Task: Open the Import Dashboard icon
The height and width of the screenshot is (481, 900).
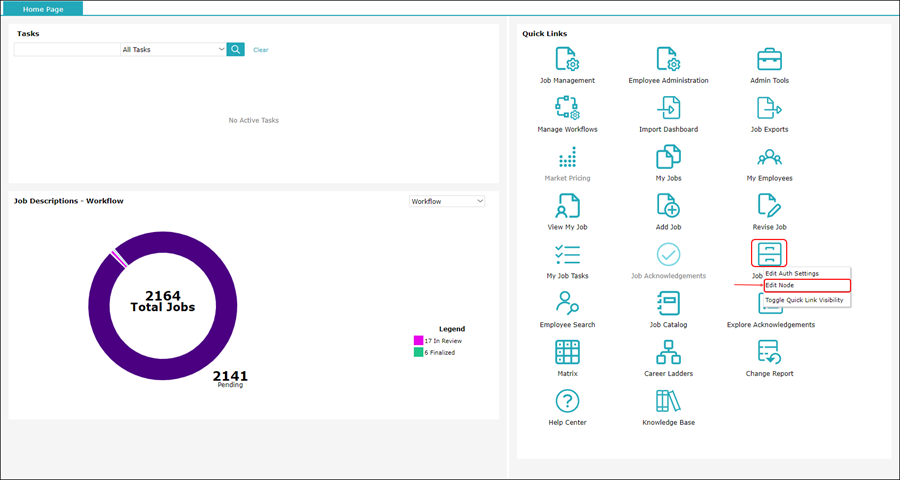Action: (668, 108)
